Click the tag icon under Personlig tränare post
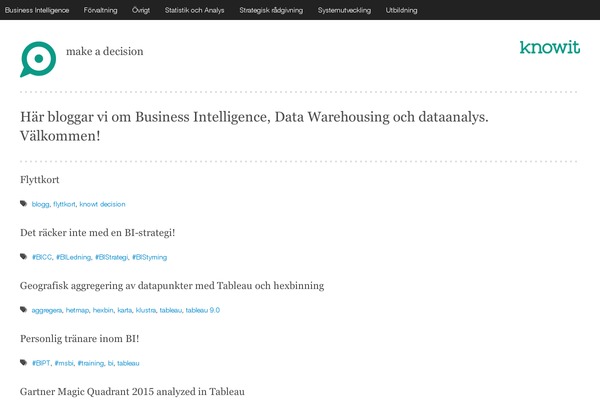 [x=24, y=362]
